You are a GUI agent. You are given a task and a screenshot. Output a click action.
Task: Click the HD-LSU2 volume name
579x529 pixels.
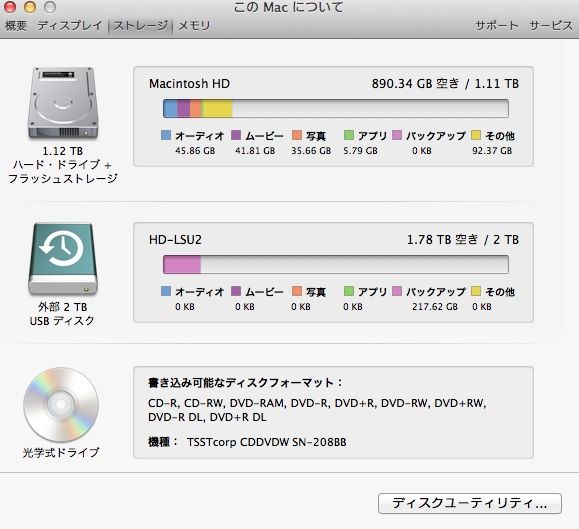(175, 240)
